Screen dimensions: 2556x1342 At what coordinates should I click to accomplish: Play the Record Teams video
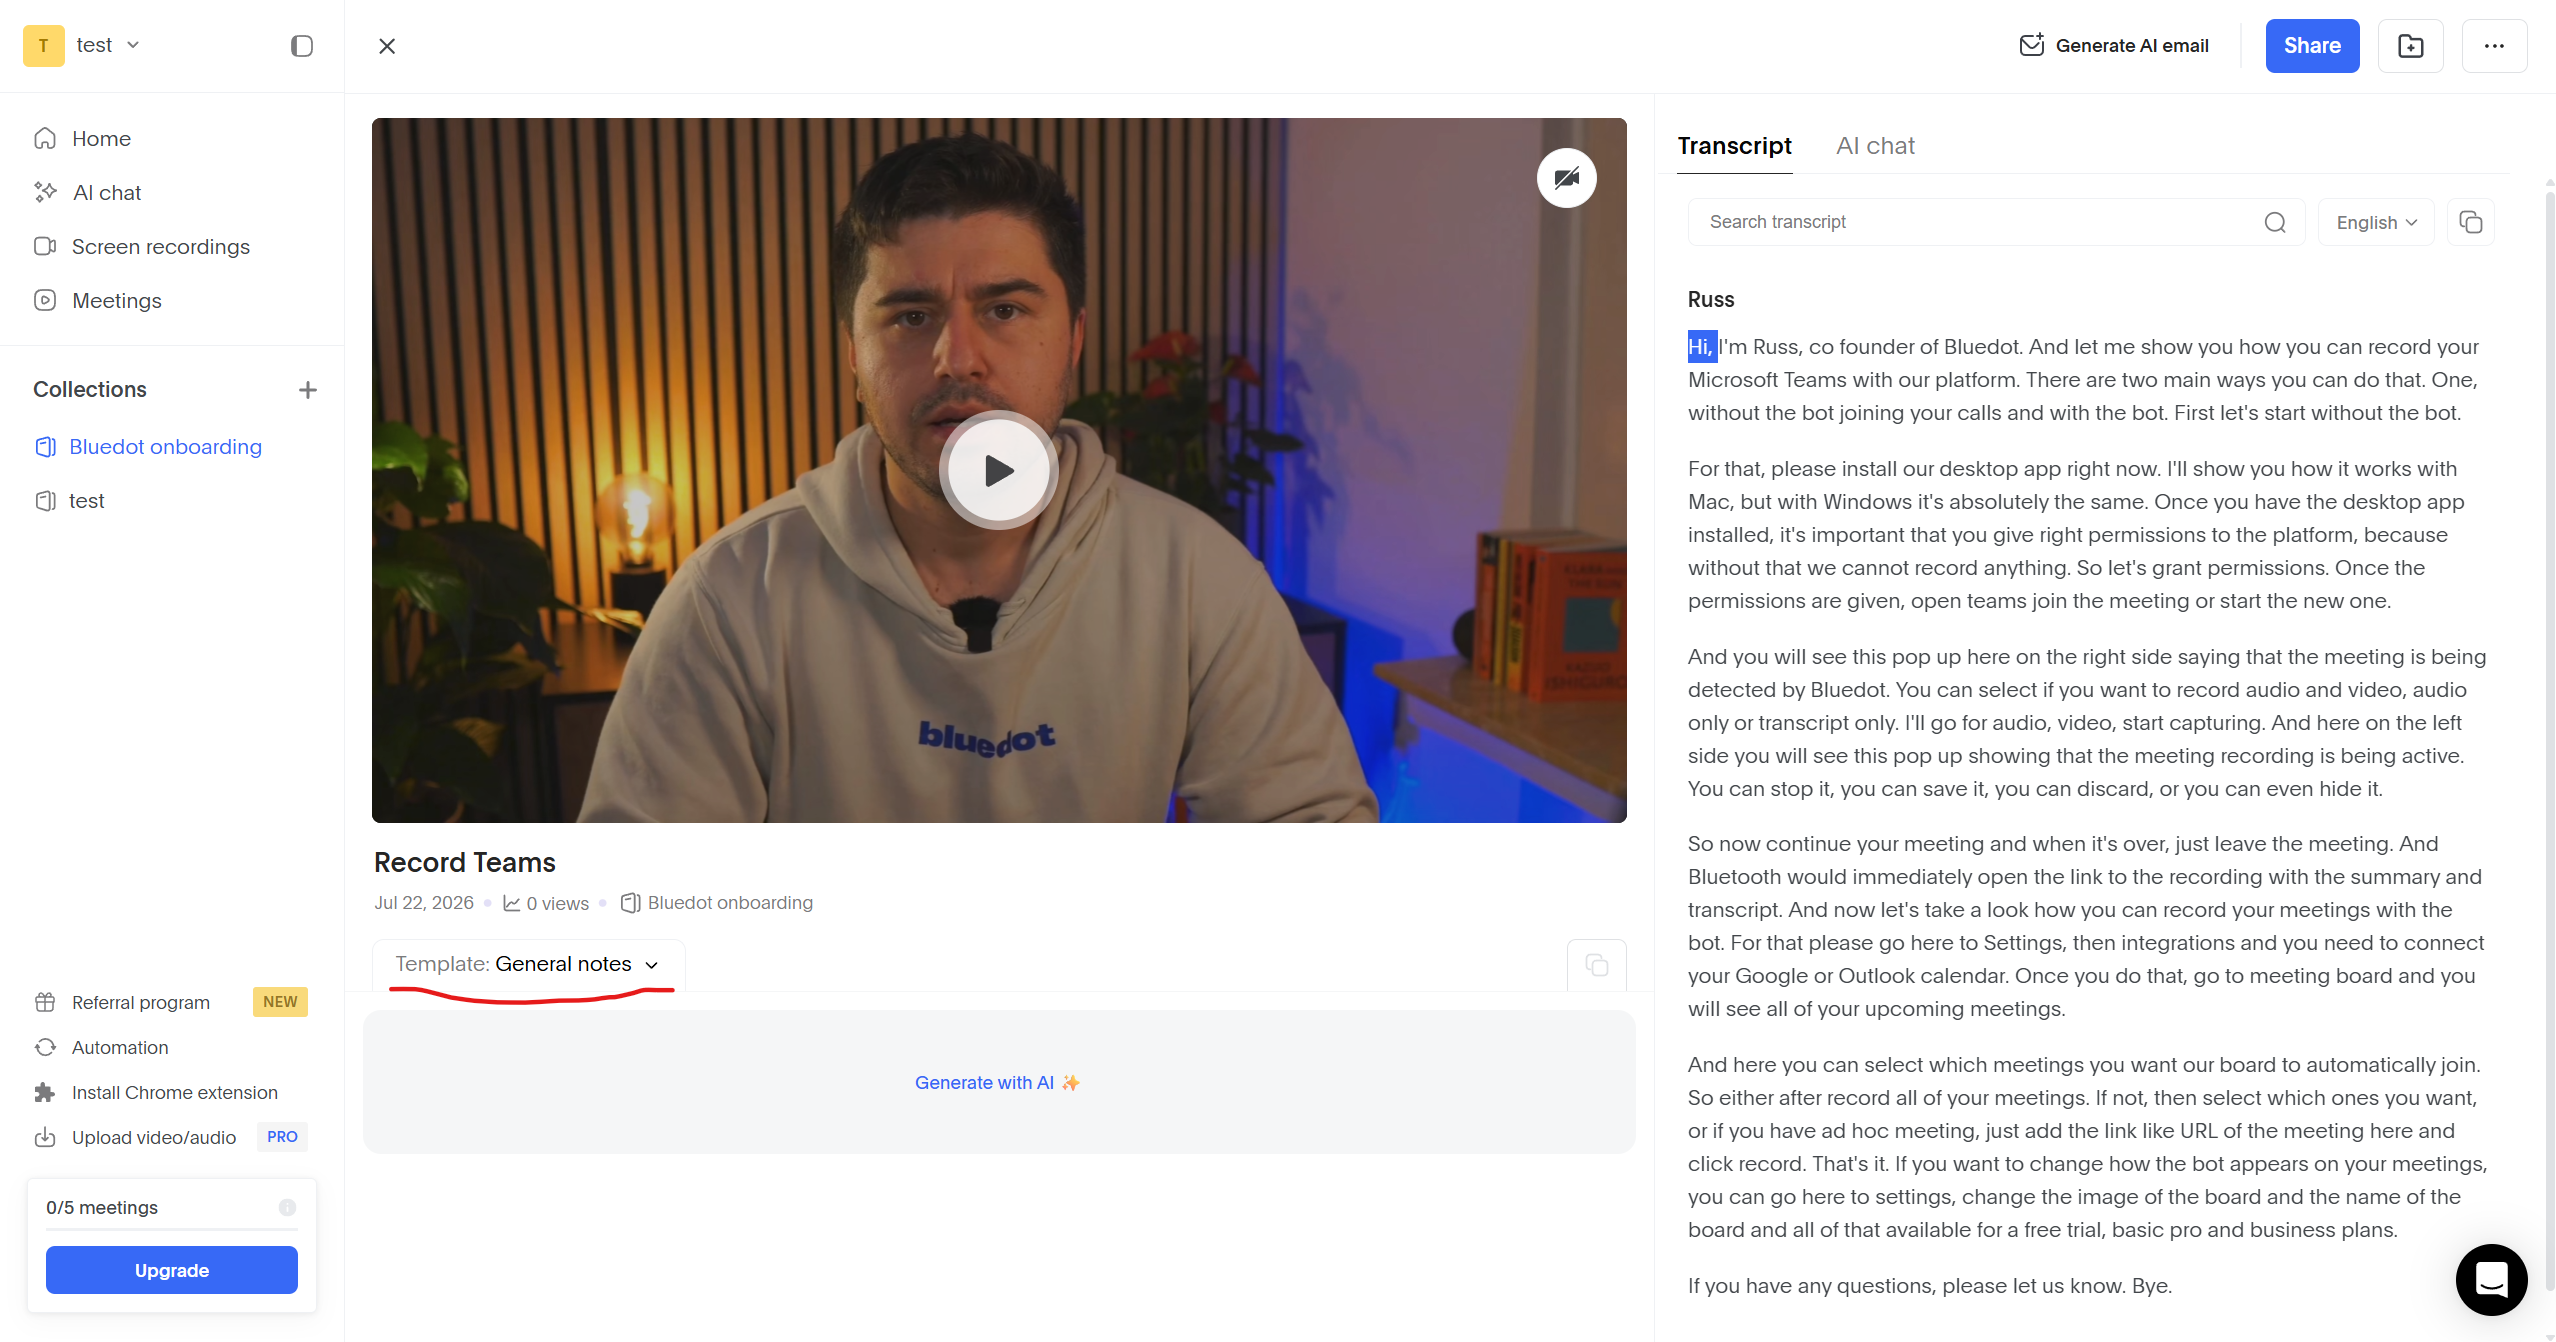click(x=998, y=470)
